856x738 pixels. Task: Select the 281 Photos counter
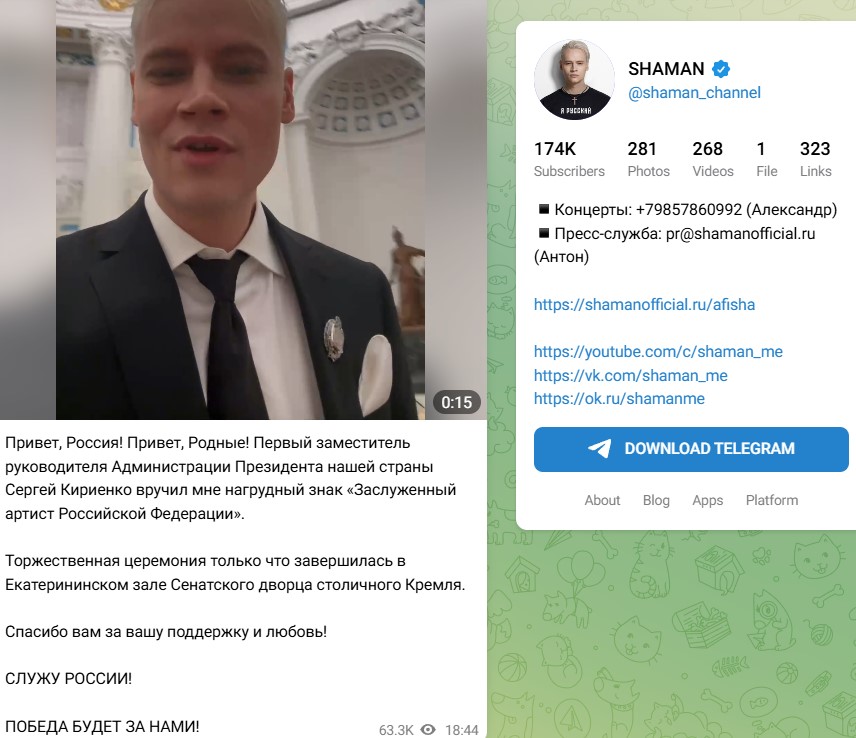[x=648, y=159]
